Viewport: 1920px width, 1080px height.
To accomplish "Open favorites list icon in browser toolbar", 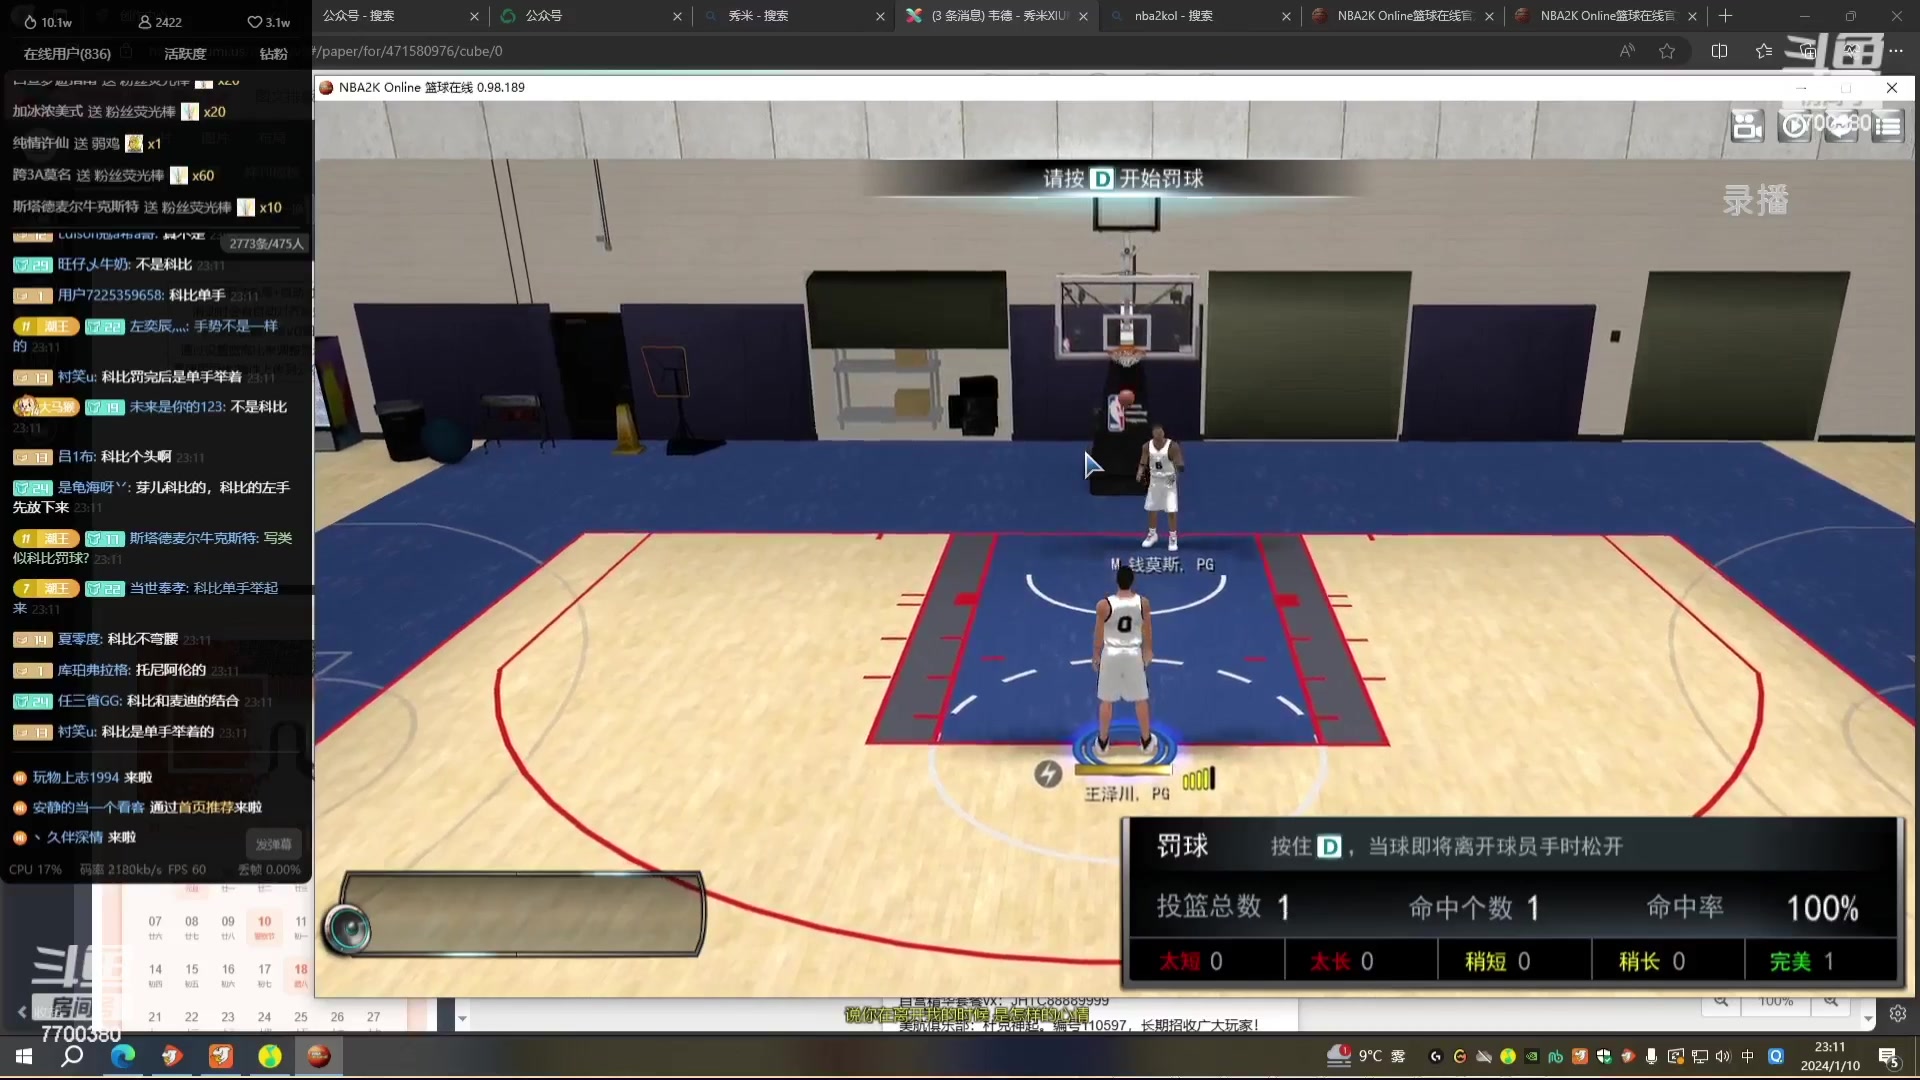I will pyautogui.click(x=1764, y=51).
